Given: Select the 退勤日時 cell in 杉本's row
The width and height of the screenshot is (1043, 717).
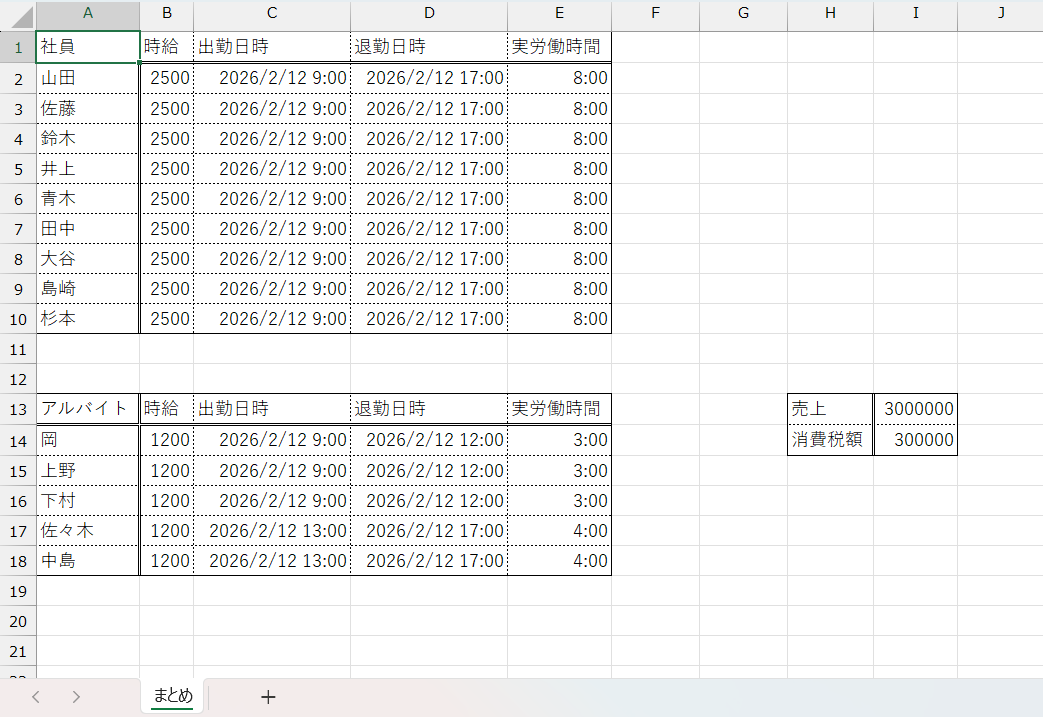Looking at the screenshot, I should 429,319.
